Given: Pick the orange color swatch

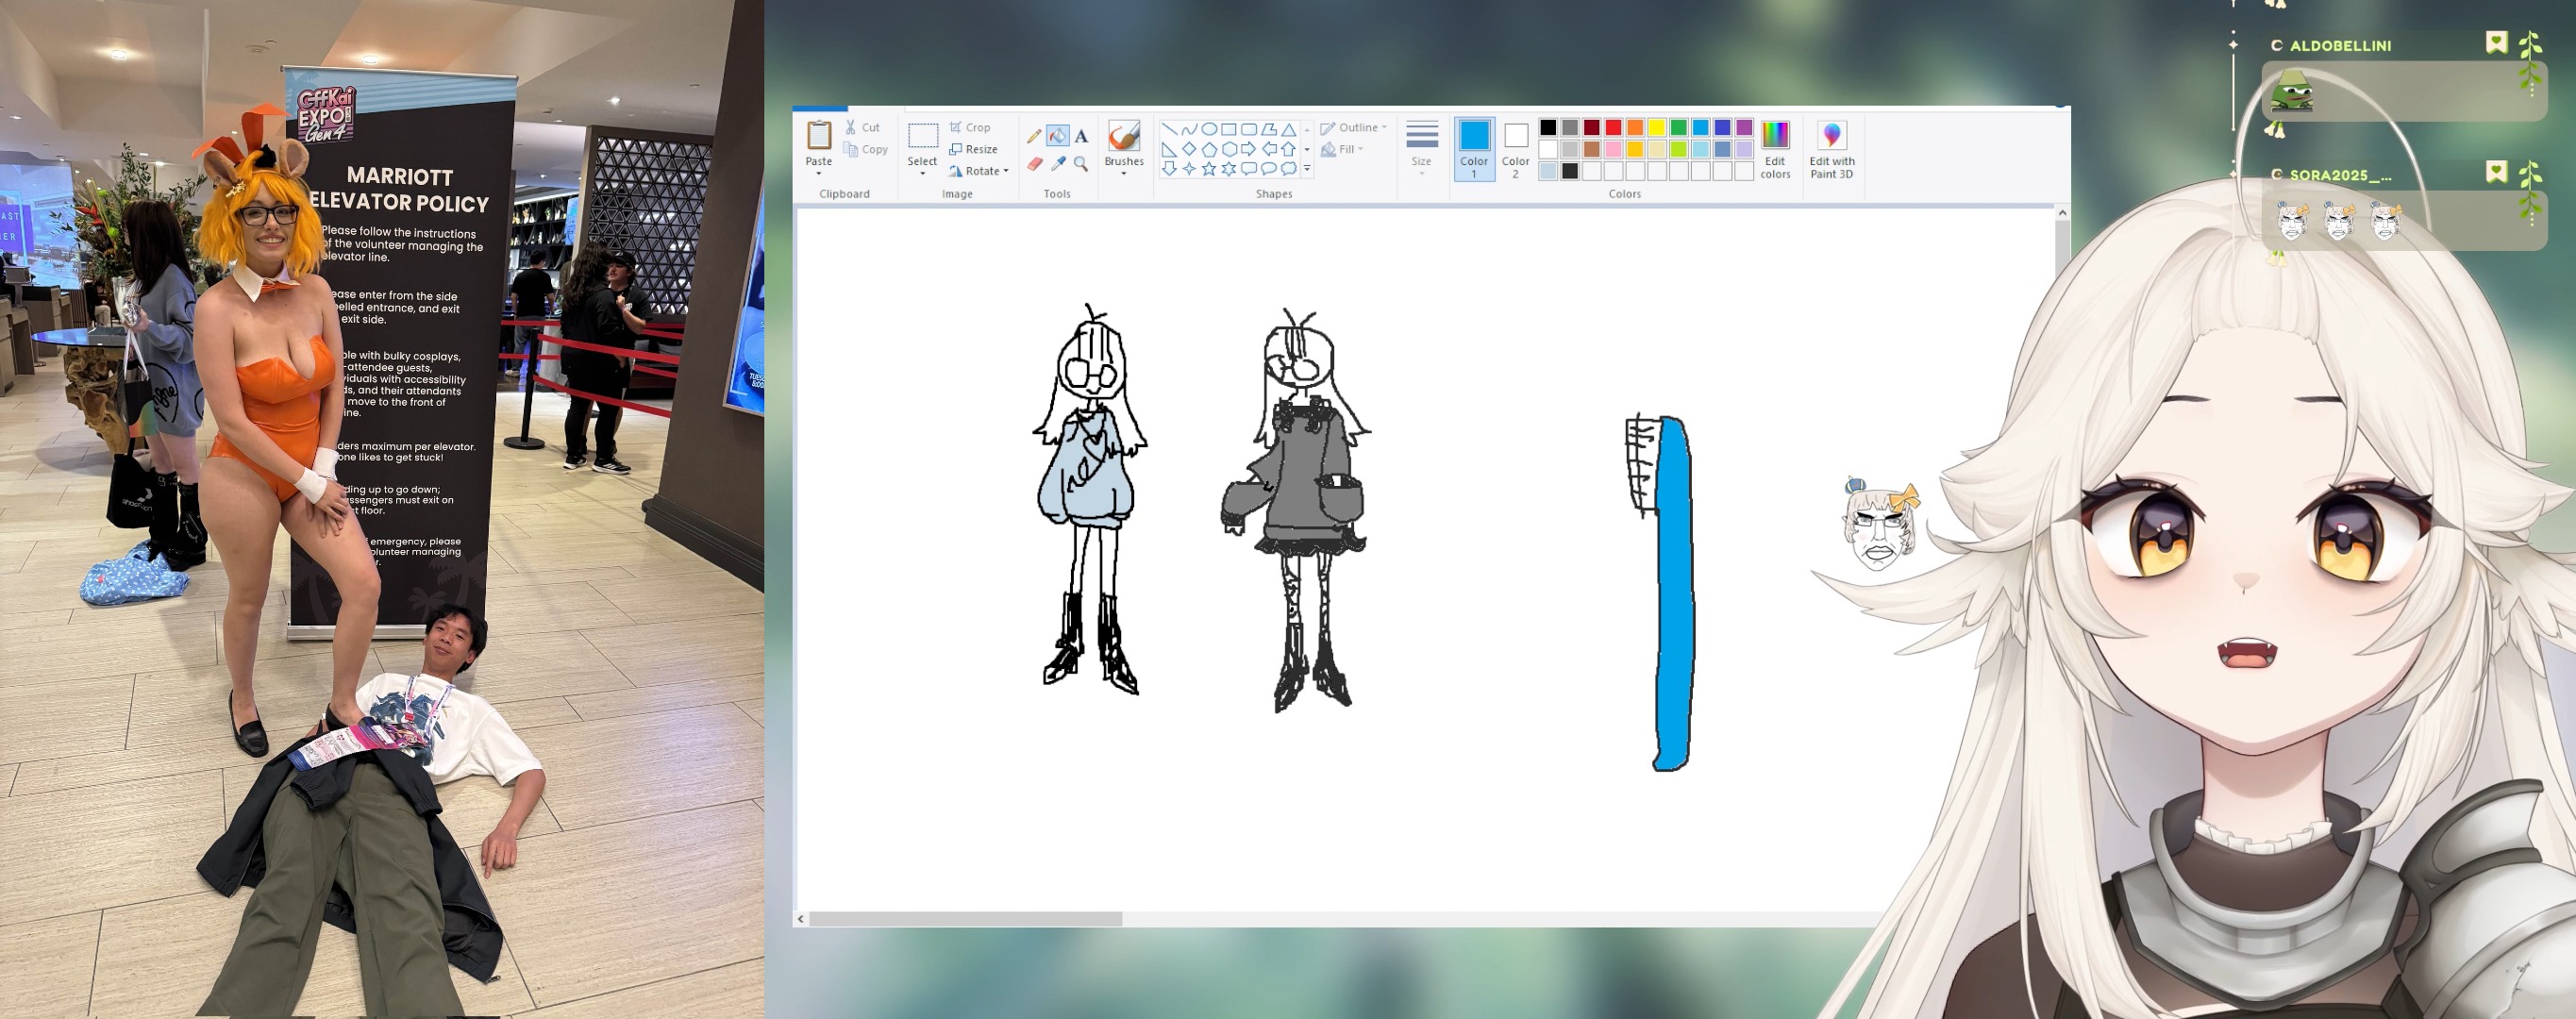Looking at the screenshot, I should [1635, 127].
